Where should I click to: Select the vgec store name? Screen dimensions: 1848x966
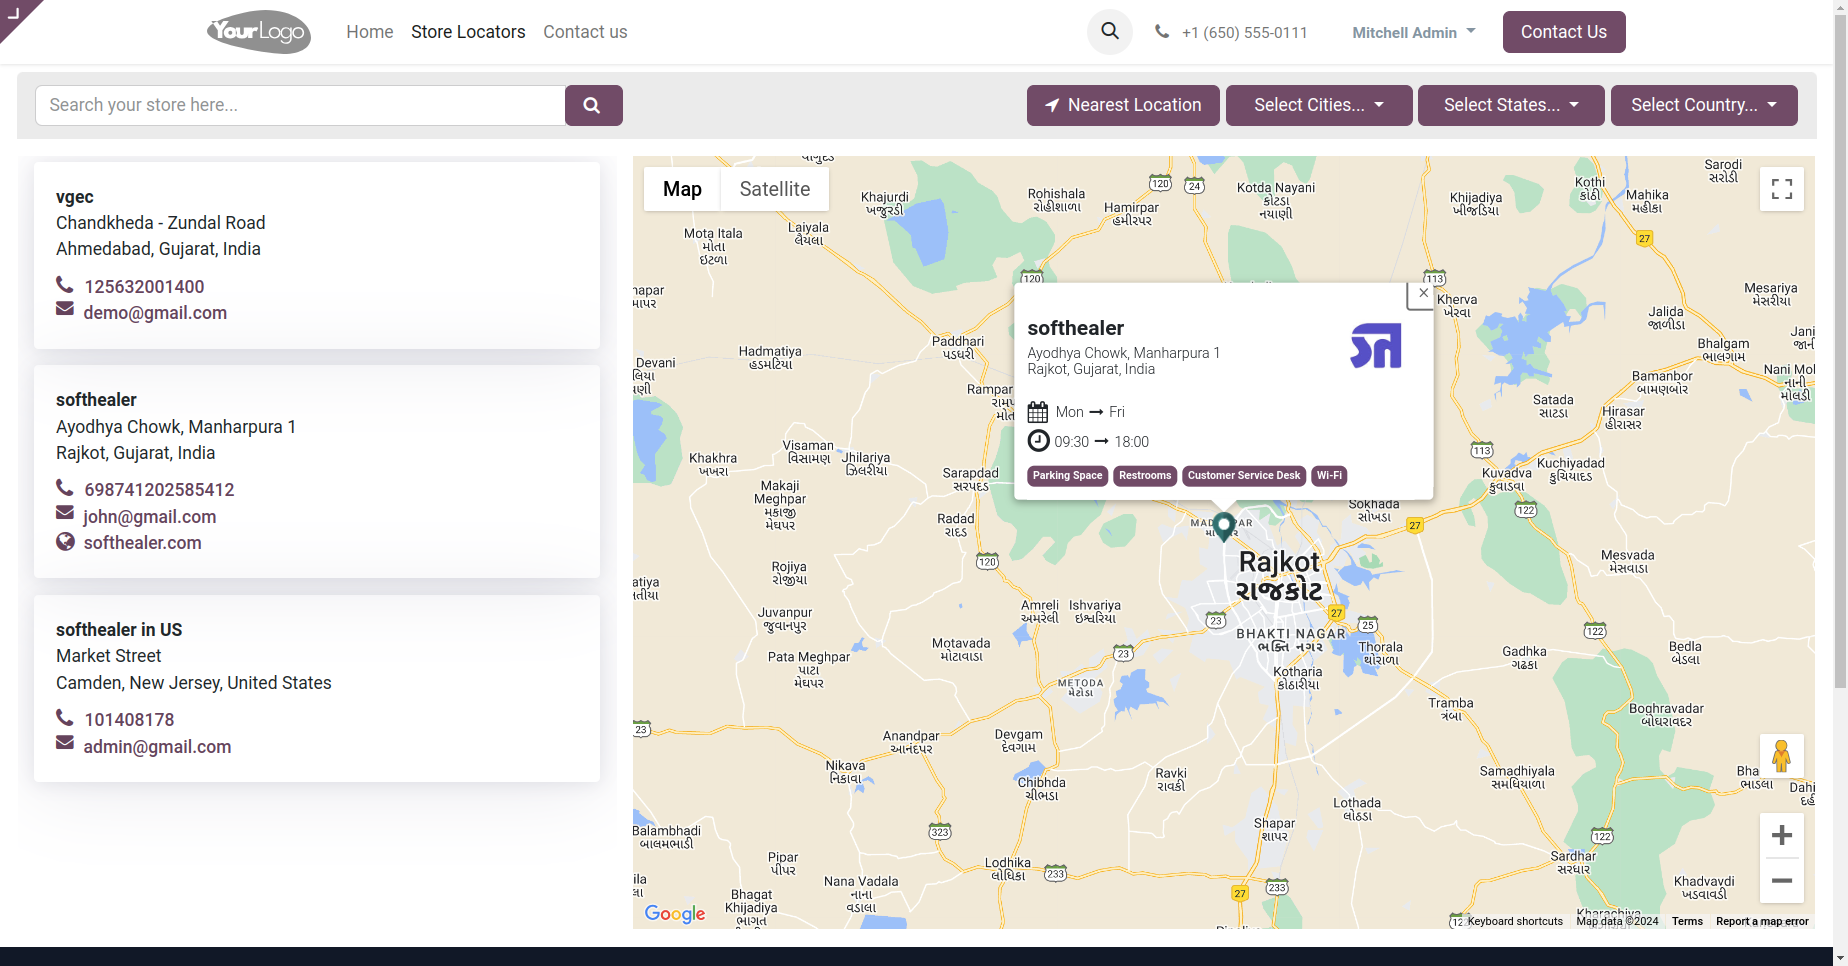point(75,197)
